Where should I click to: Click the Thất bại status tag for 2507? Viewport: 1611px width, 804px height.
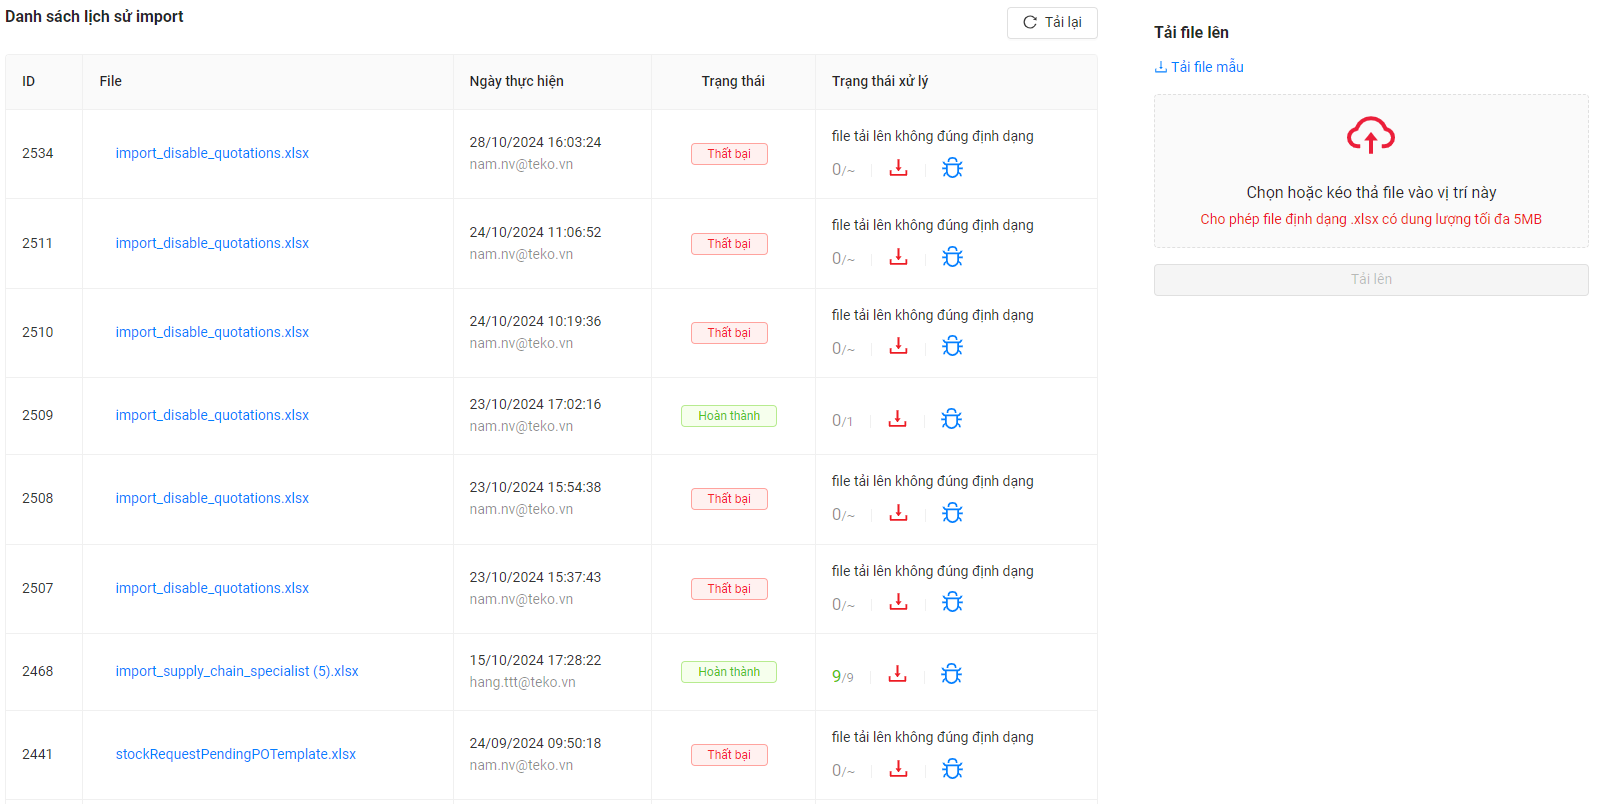point(729,589)
